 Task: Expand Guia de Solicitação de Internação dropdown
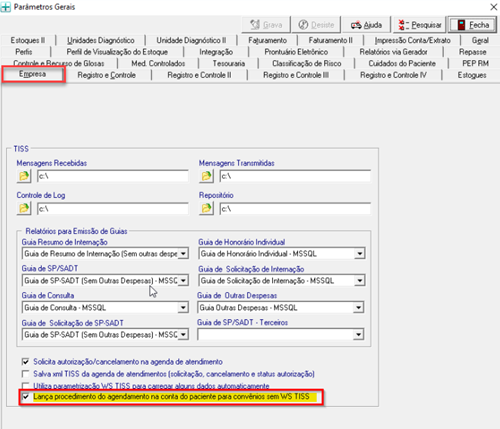[x=359, y=281]
